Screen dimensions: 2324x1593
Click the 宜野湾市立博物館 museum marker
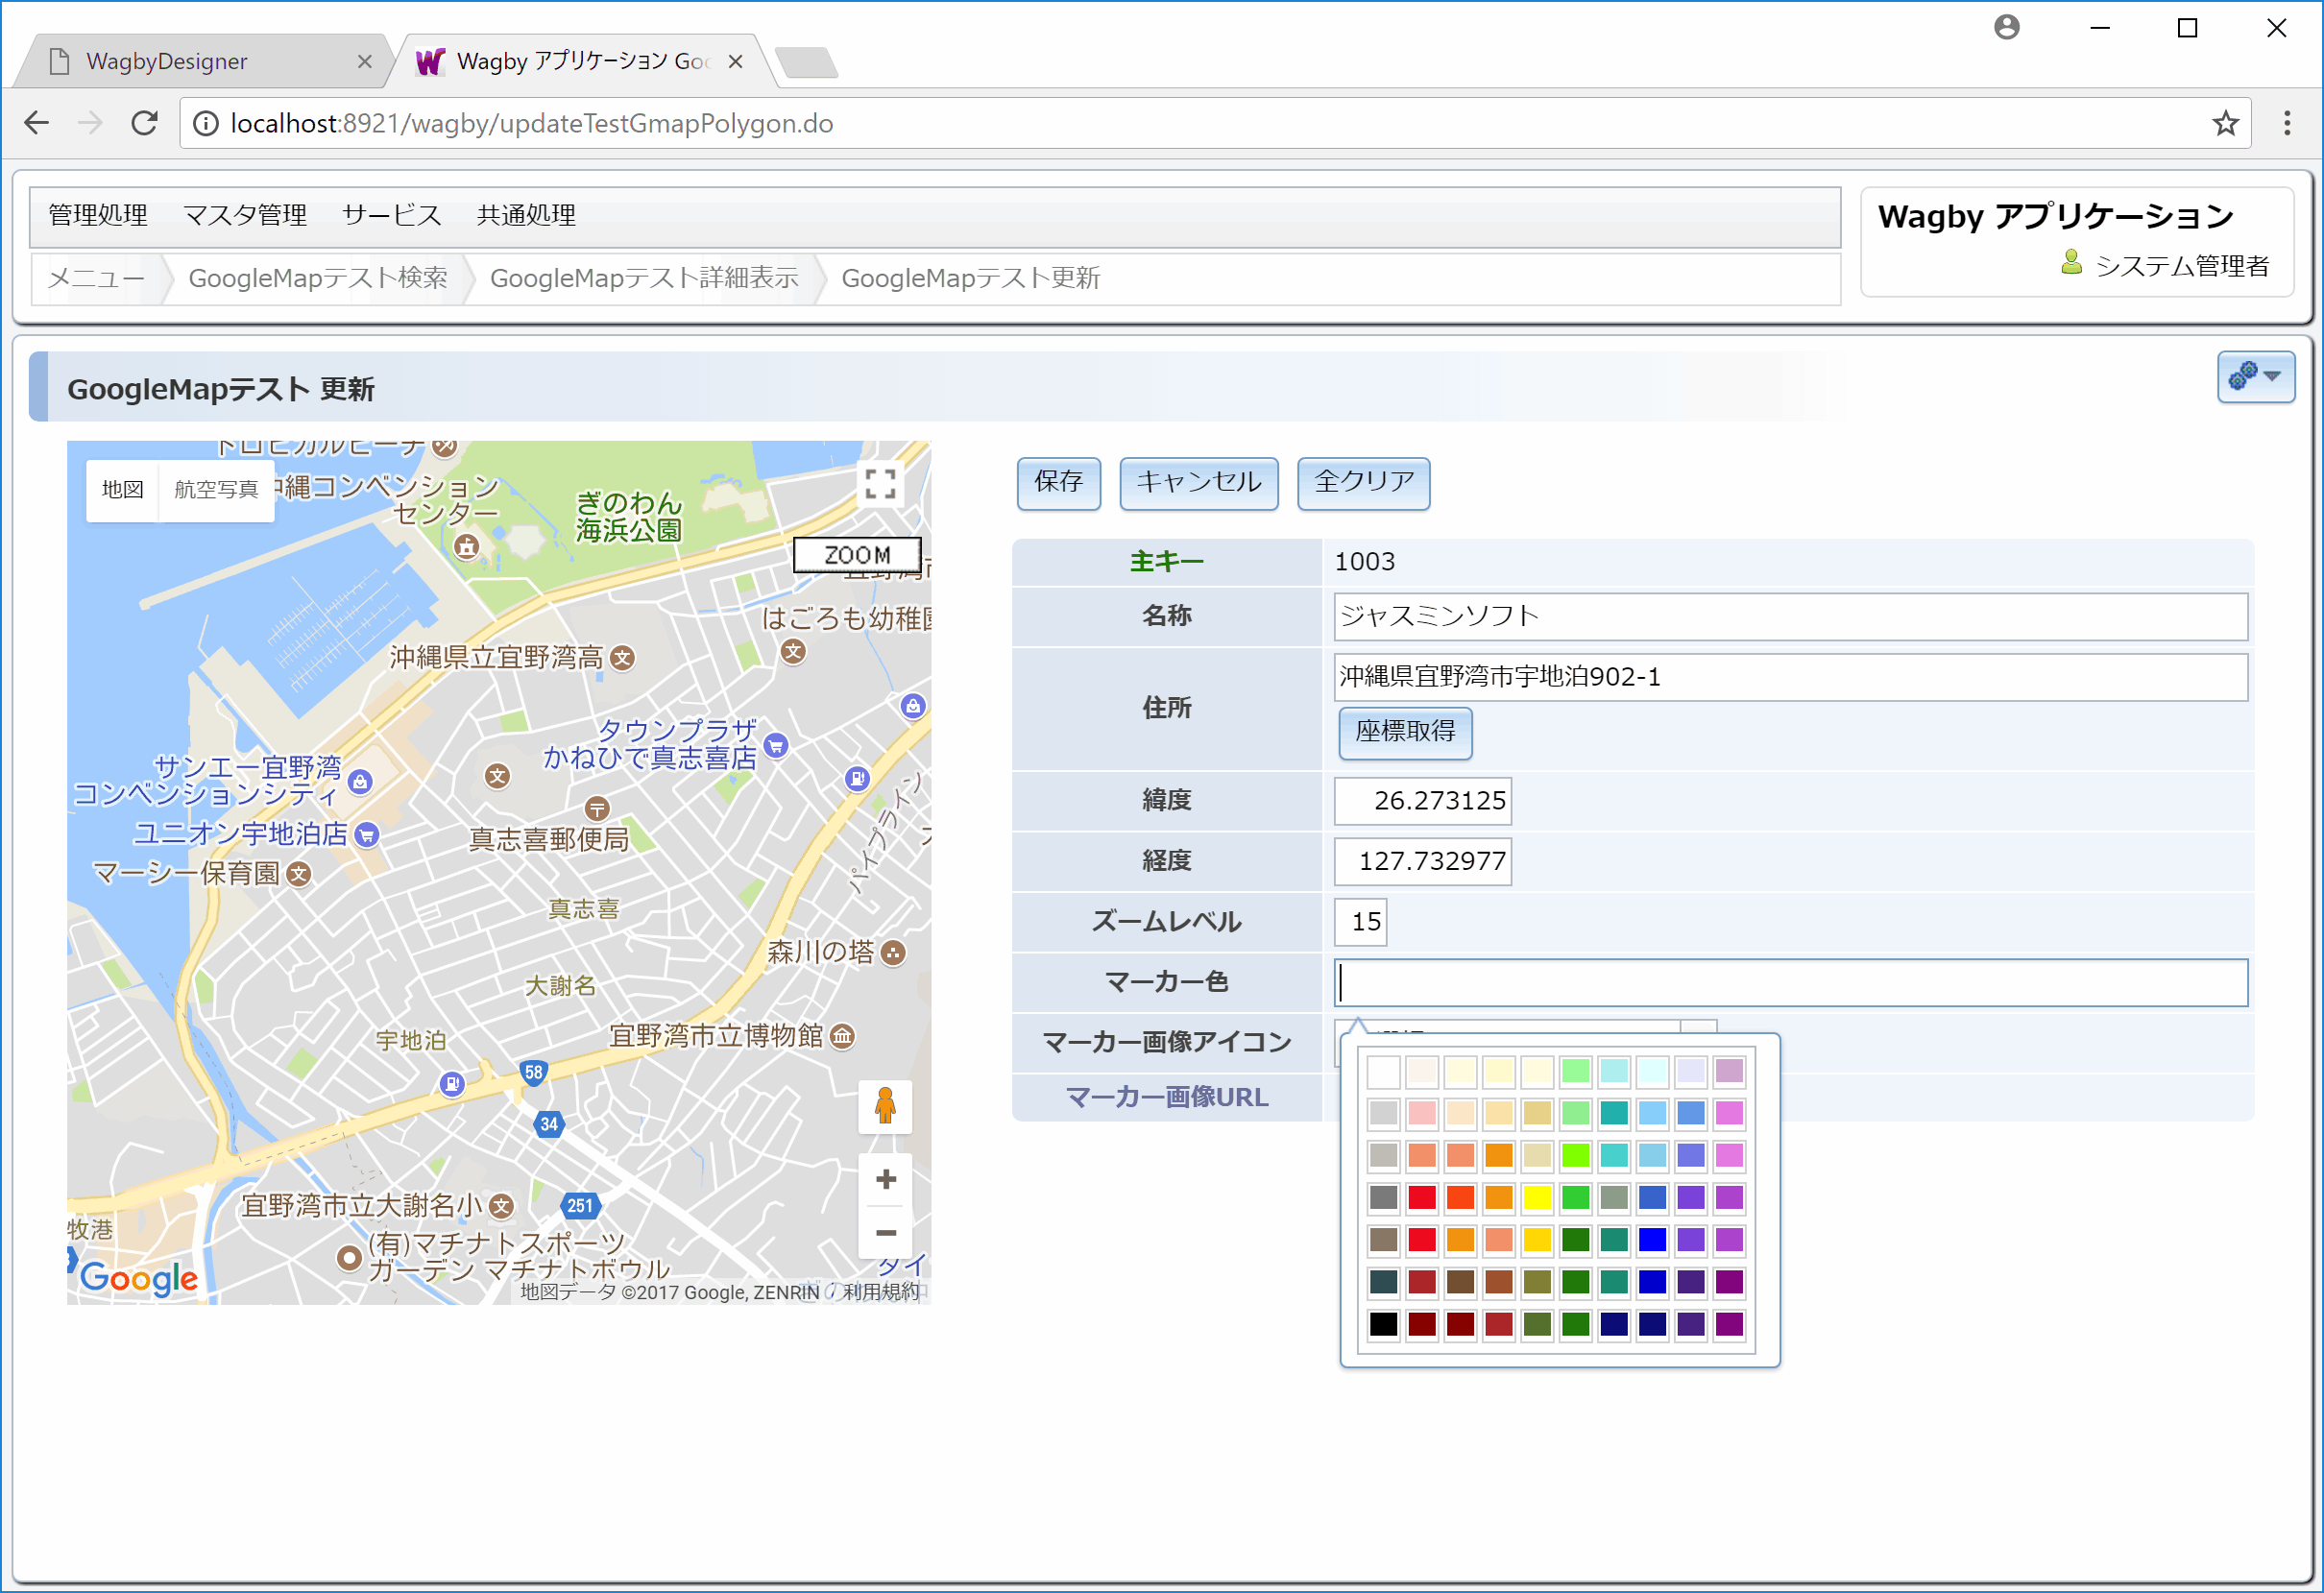(843, 1036)
